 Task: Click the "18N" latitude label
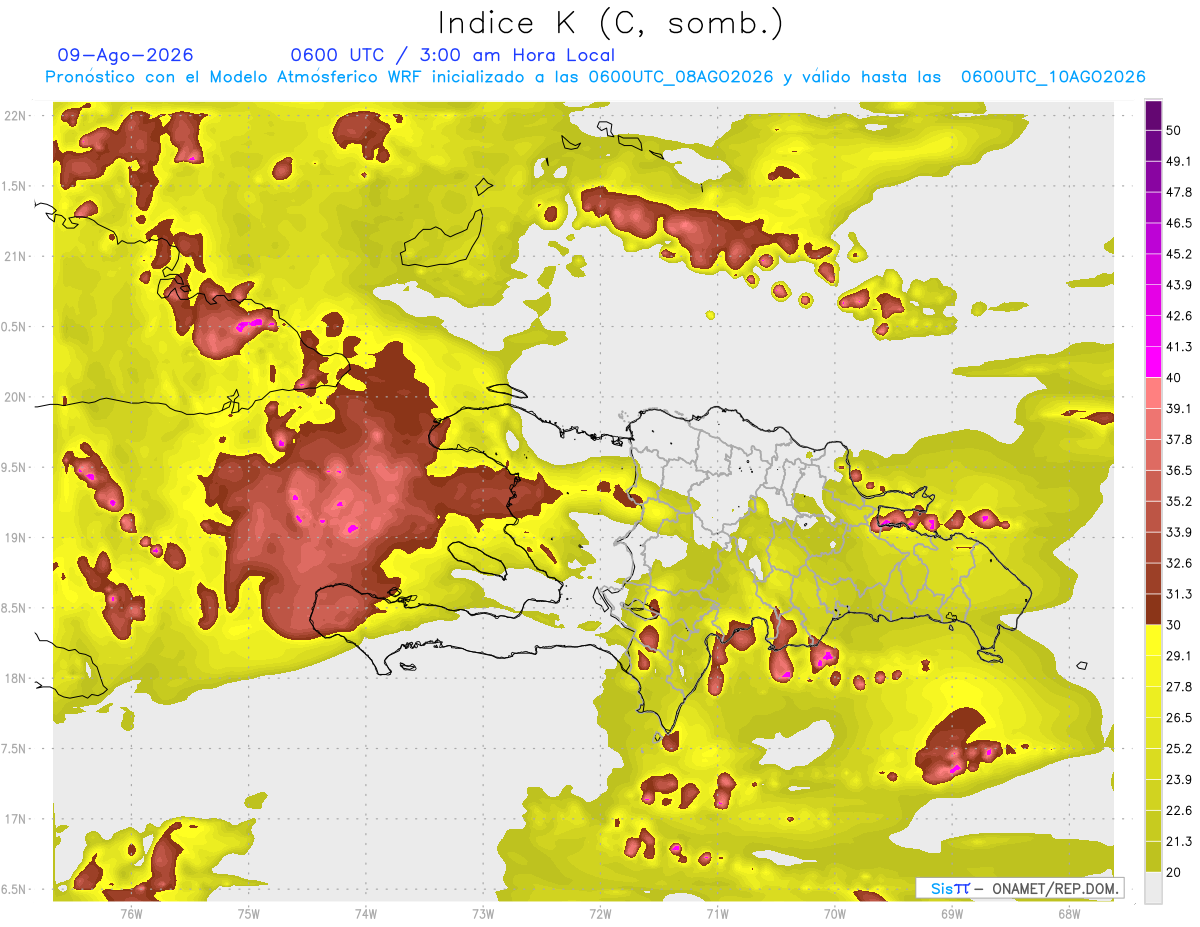(x=15, y=678)
